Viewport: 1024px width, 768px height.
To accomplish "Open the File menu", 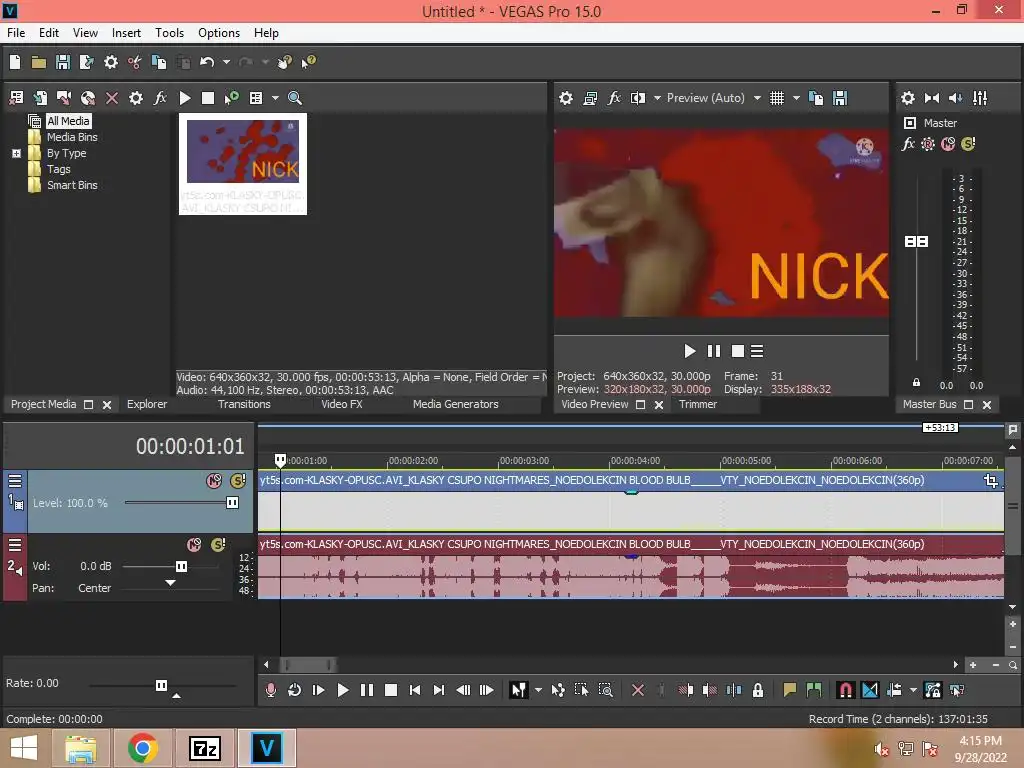I will (x=16, y=33).
